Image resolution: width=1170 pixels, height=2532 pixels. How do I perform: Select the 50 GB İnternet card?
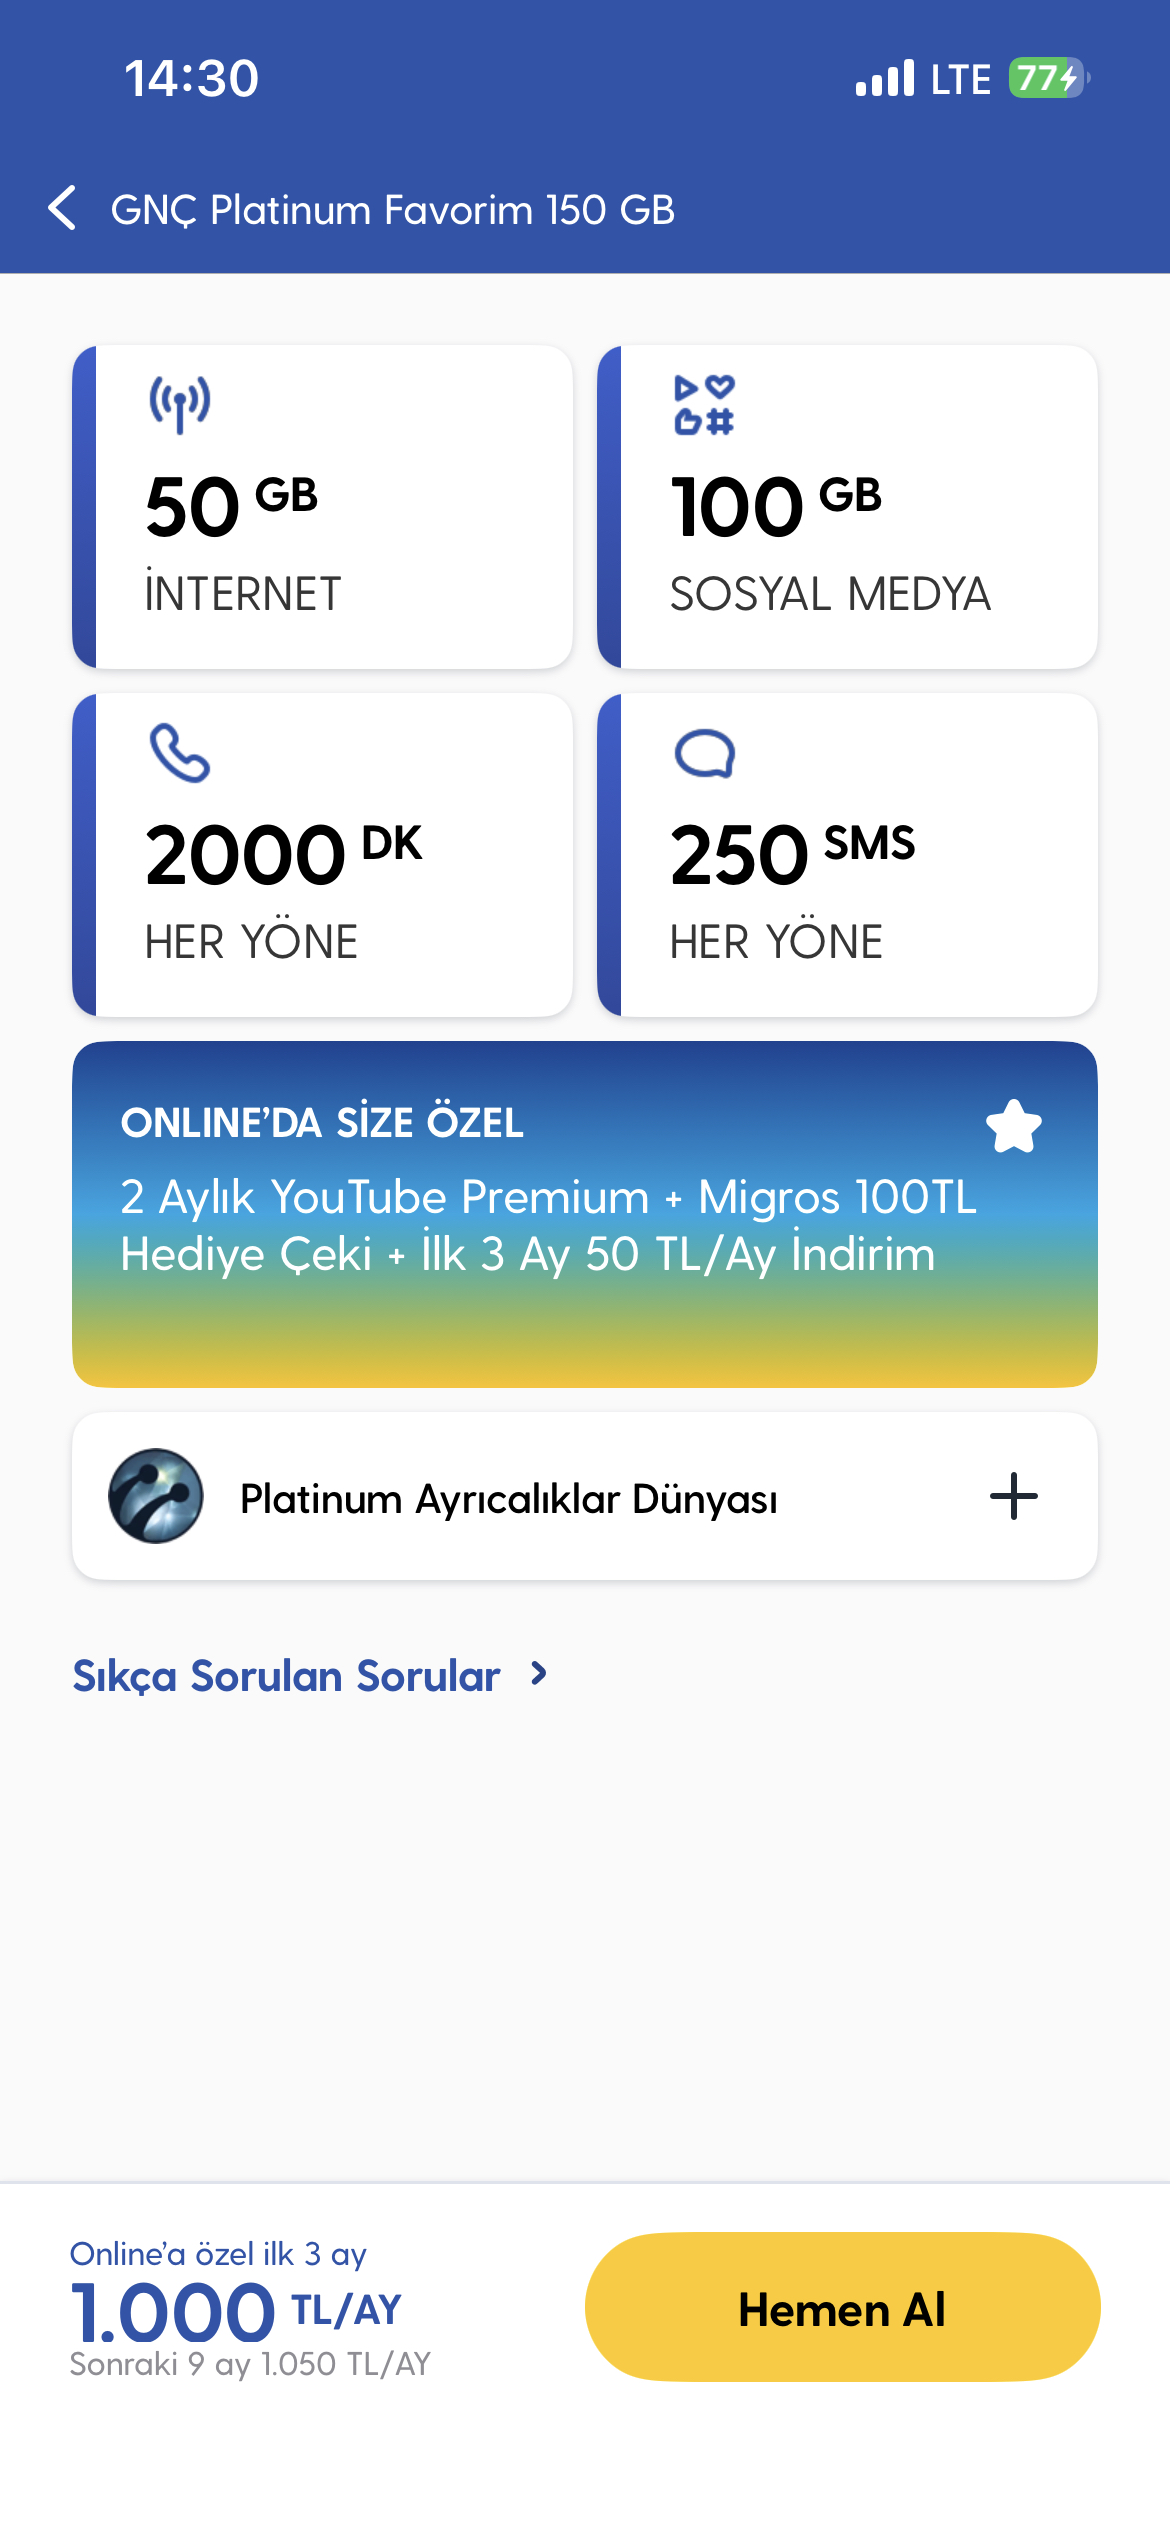[x=322, y=506]
